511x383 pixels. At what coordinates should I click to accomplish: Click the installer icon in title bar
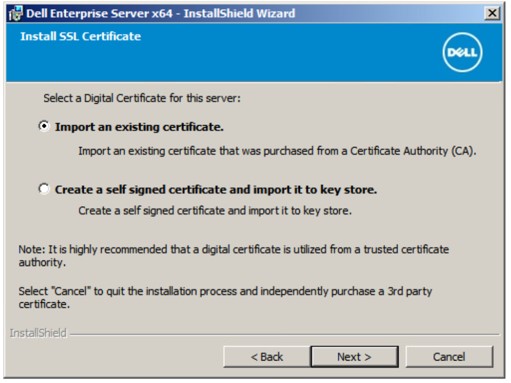pyautogui.click(x=16, y=14)
